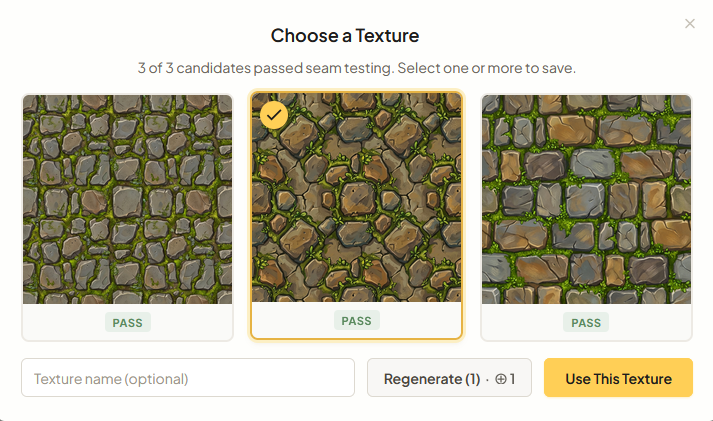Select the first mossy green cobblestone texture
Viewport: 713px width, 421px height.
(127, 199)
